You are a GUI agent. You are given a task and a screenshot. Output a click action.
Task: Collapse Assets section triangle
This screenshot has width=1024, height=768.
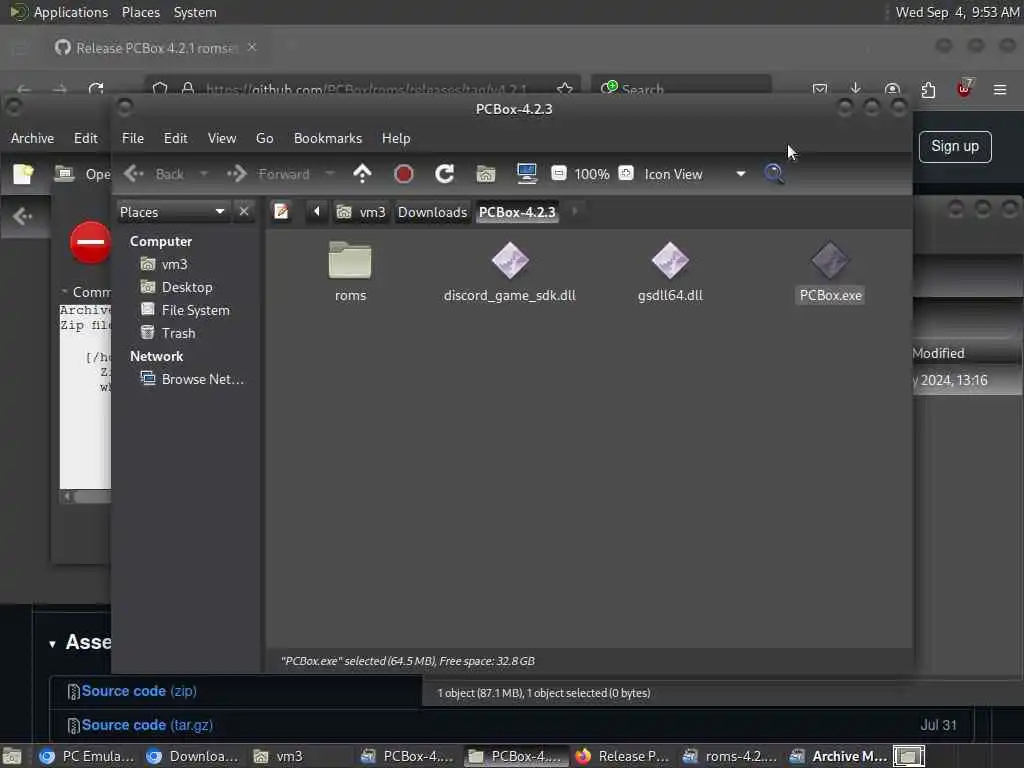[52, 644]
